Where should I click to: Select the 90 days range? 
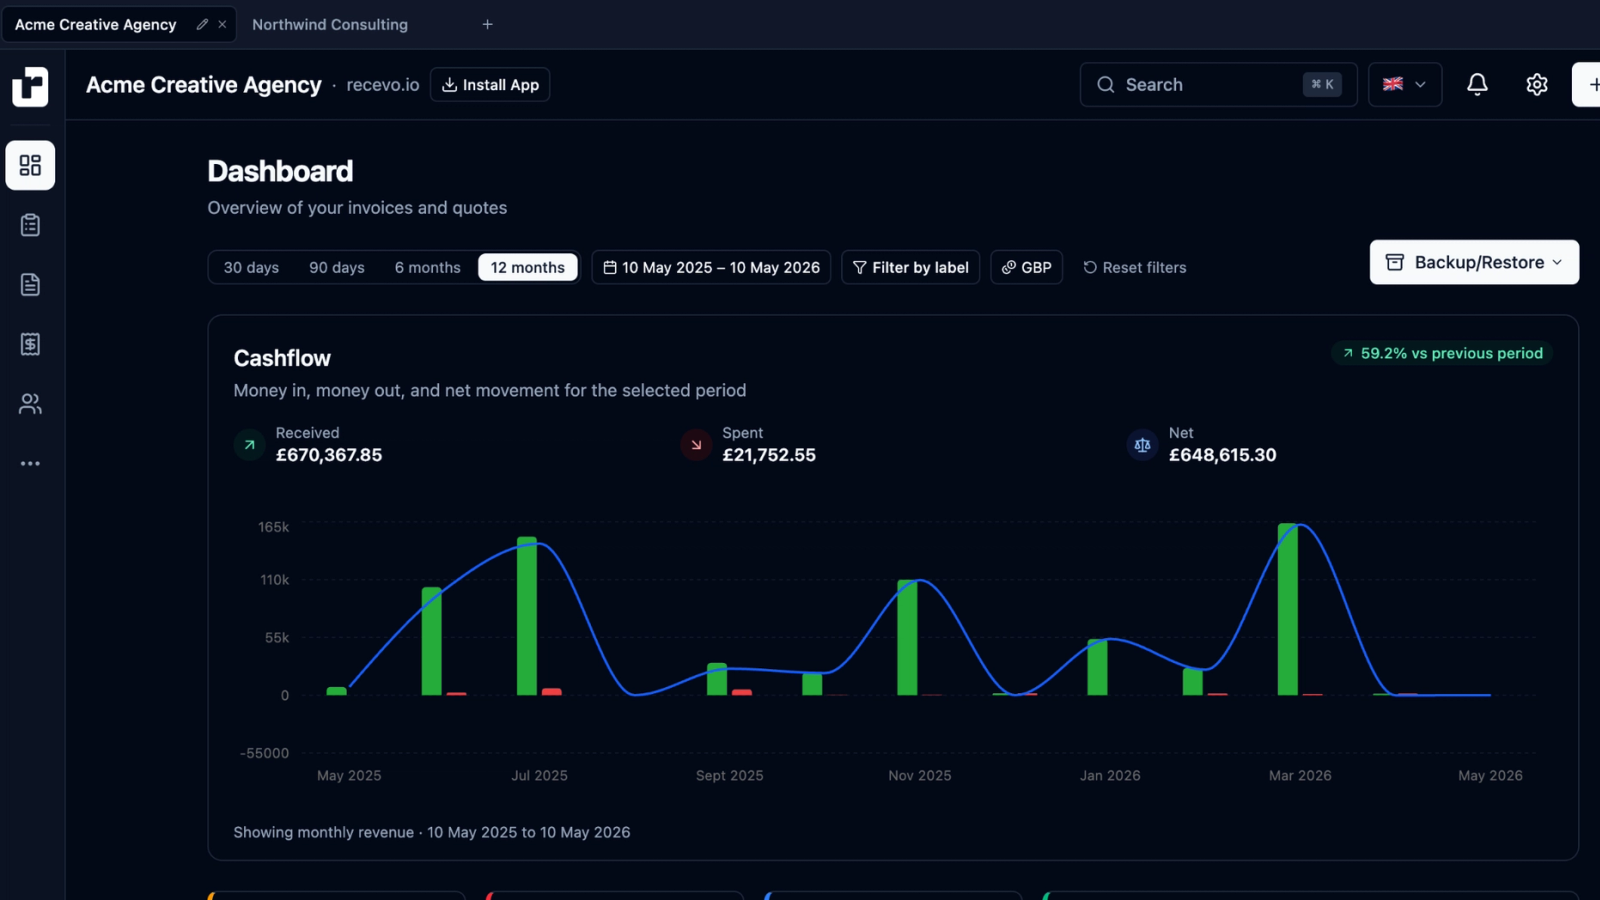[x=337, y=267]
